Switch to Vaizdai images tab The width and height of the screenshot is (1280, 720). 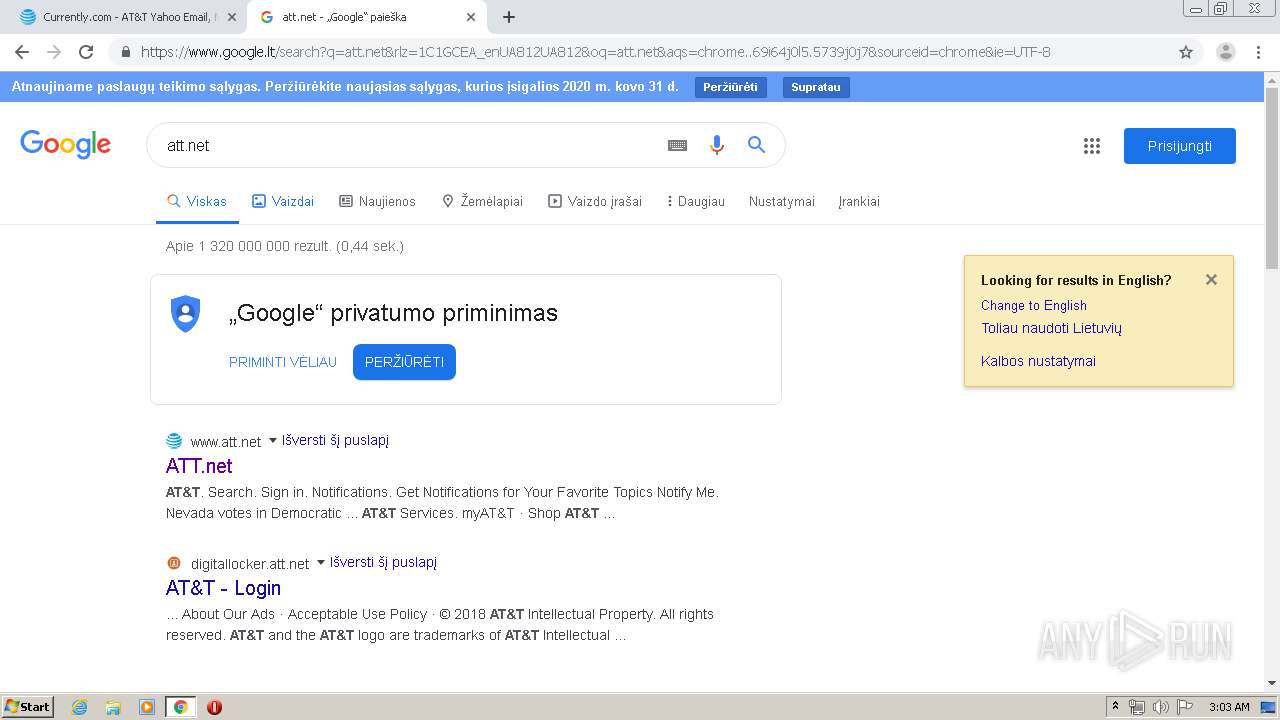tap(283, 201)
